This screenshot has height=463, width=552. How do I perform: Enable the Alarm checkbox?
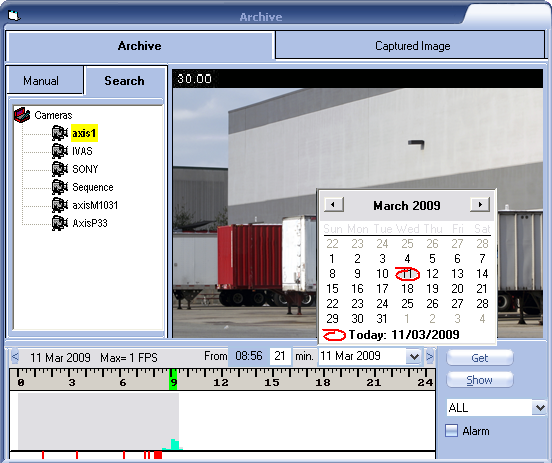[451, 431]
